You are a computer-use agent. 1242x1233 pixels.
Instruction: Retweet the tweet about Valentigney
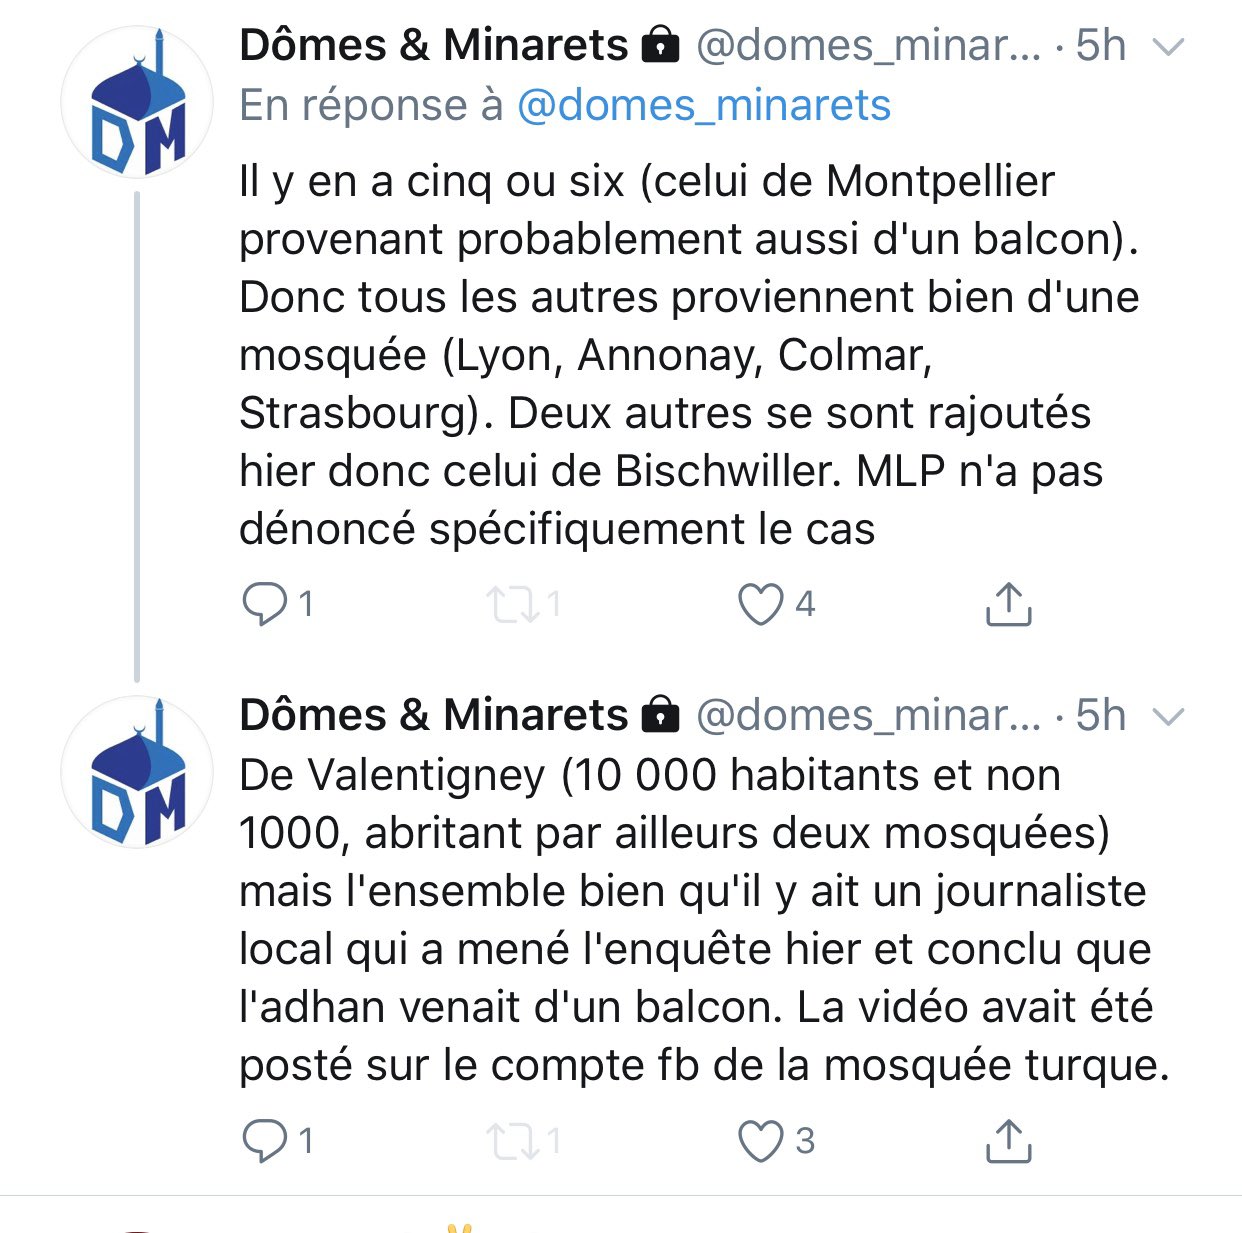[x=512, y=1140]
